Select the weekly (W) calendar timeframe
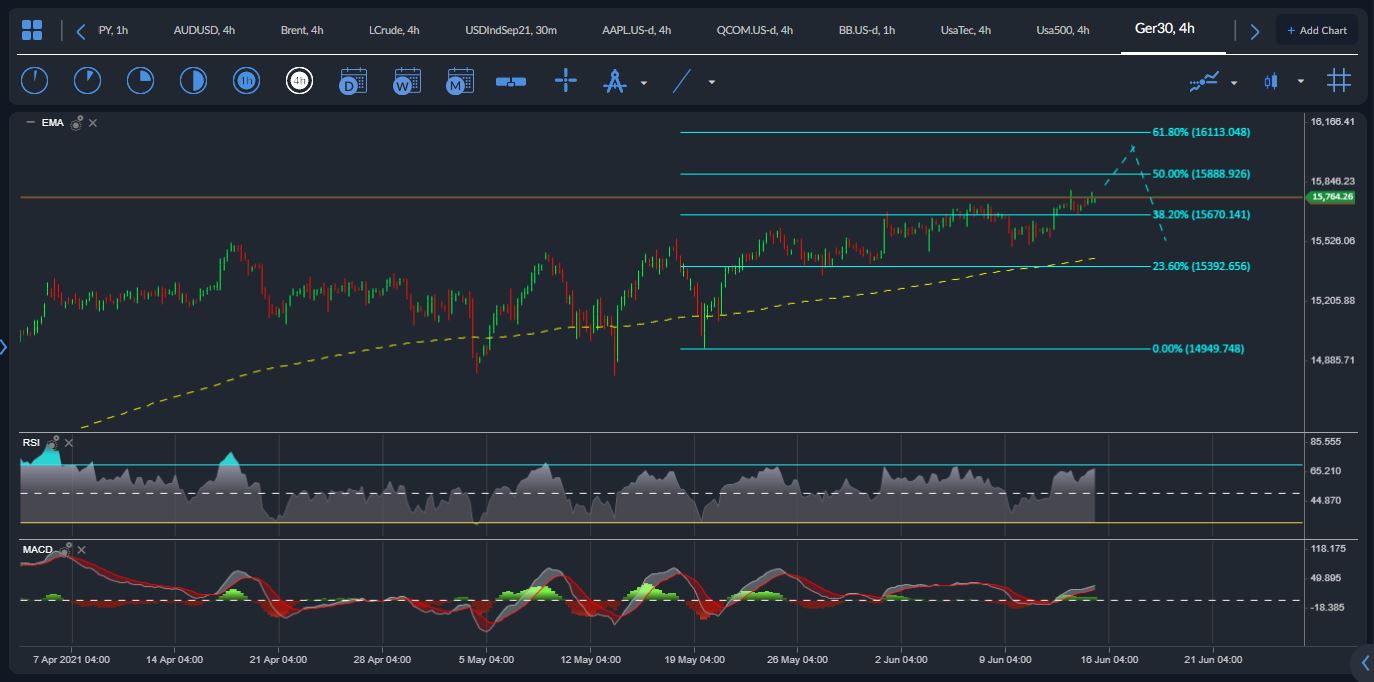Image resolution: width=1374 pixels, height=682 pixels. click(x=406, y=81)
